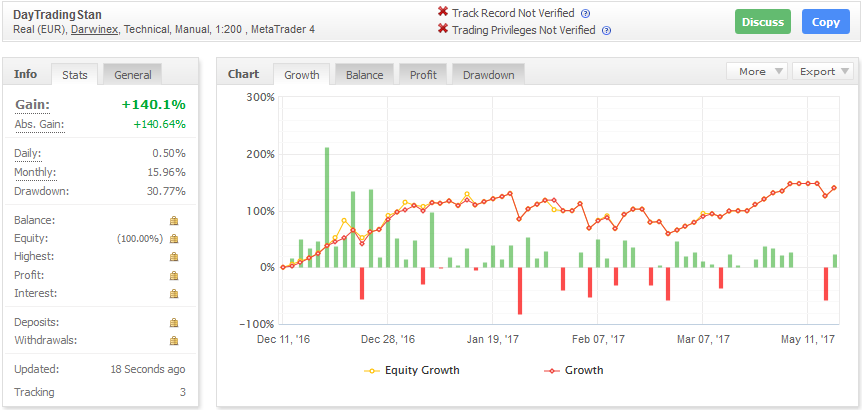Click the Dec 11, '16 axis date
This screenshot has width=862, height=410.
pyautogui.click(x=284, y=340)
